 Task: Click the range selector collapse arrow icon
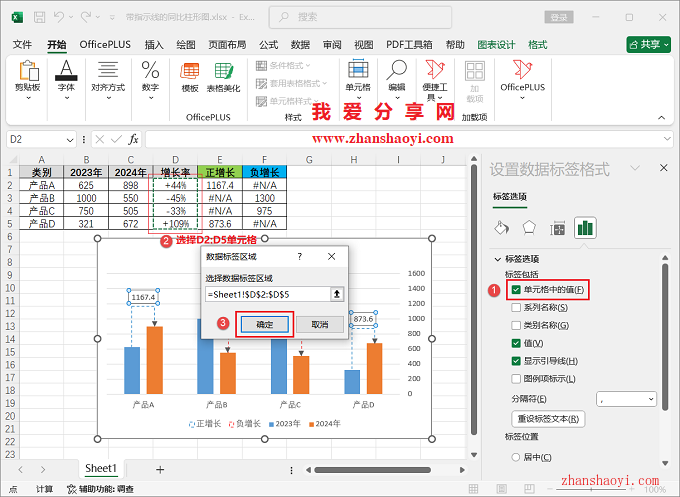point(338,294)
